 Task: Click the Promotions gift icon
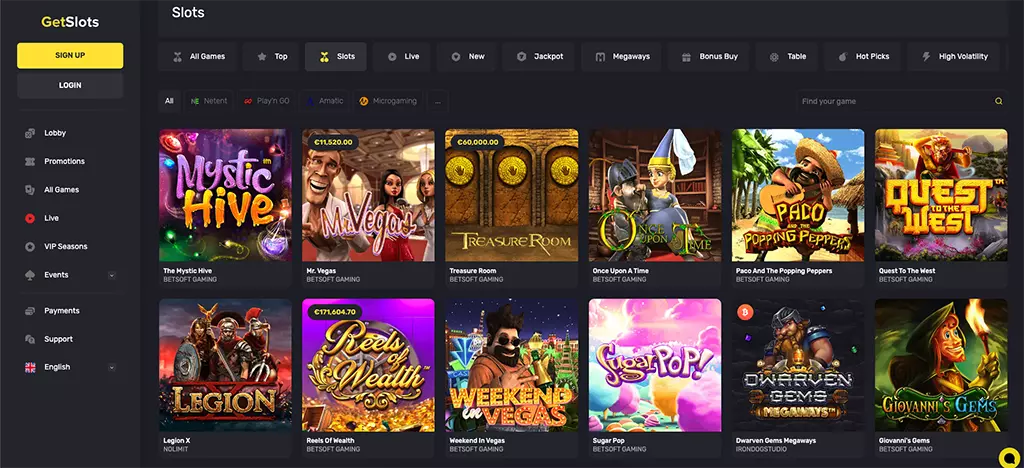coord(29,161)
